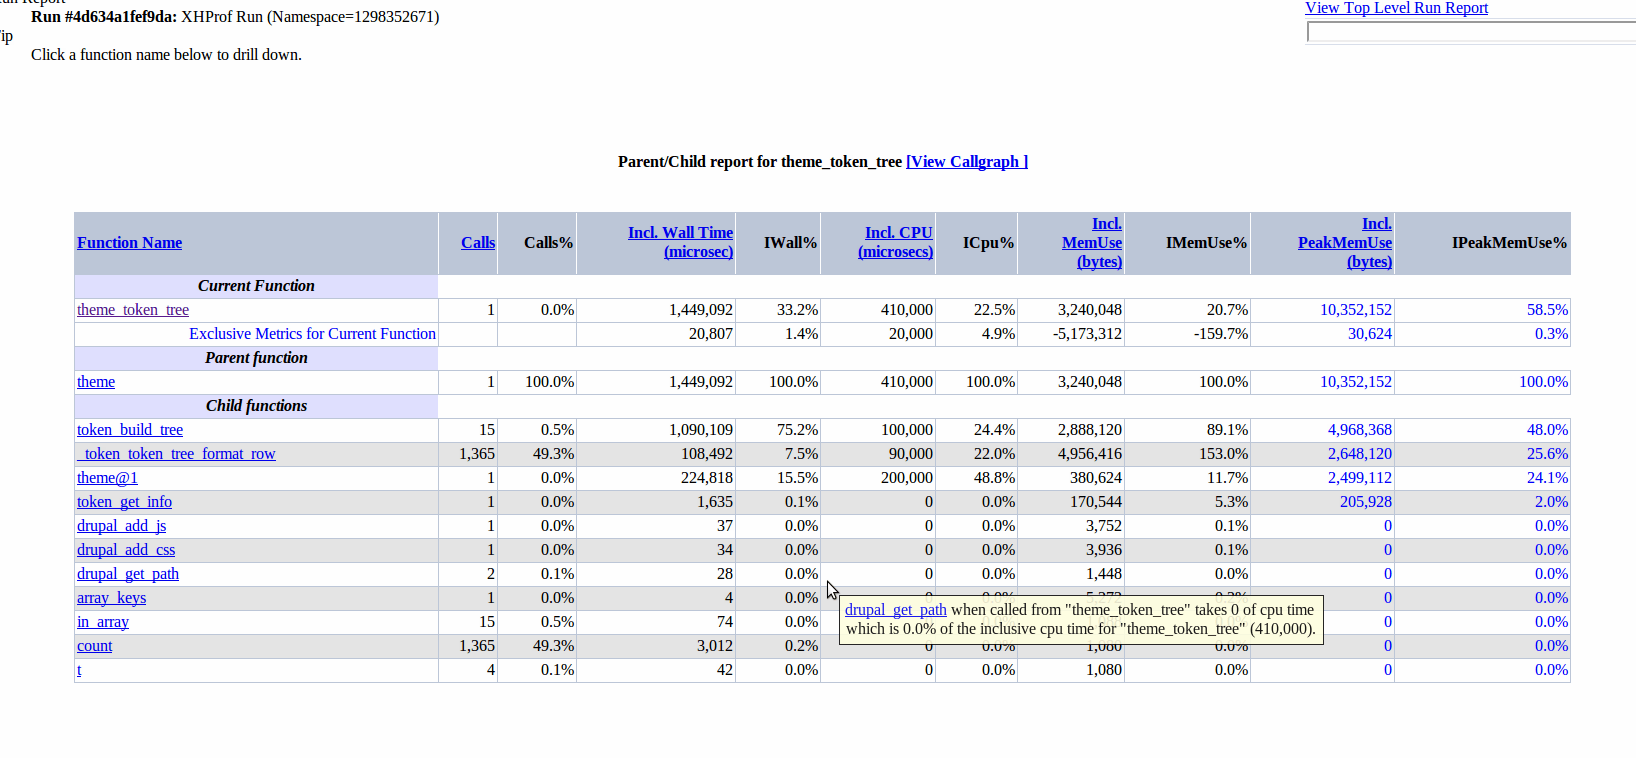This screenshot has width=1636, height=758.
Task: Click peak memory 10,352,152 in parent theme row
Action: point(1356,382)
